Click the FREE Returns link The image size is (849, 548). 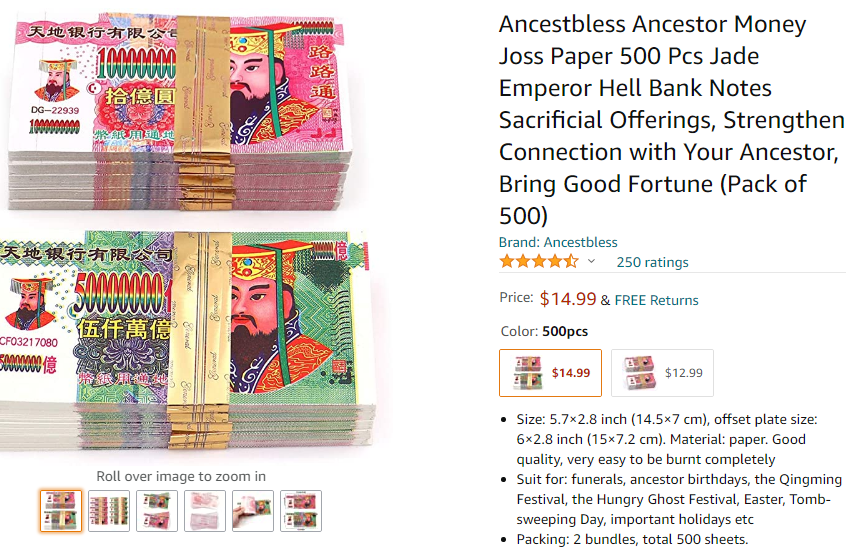tap(656, 300)
